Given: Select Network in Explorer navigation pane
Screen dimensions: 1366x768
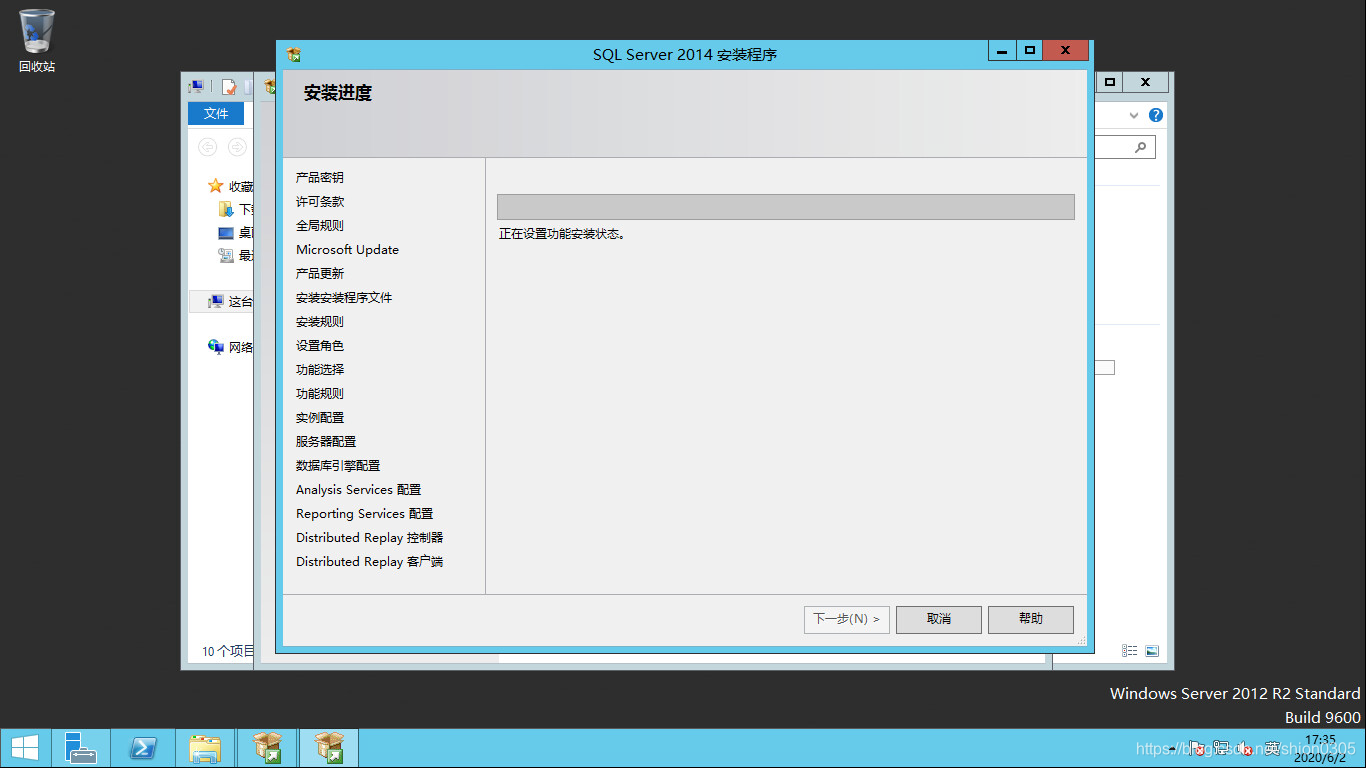Looking at the screenshot, I should [230, 347].
